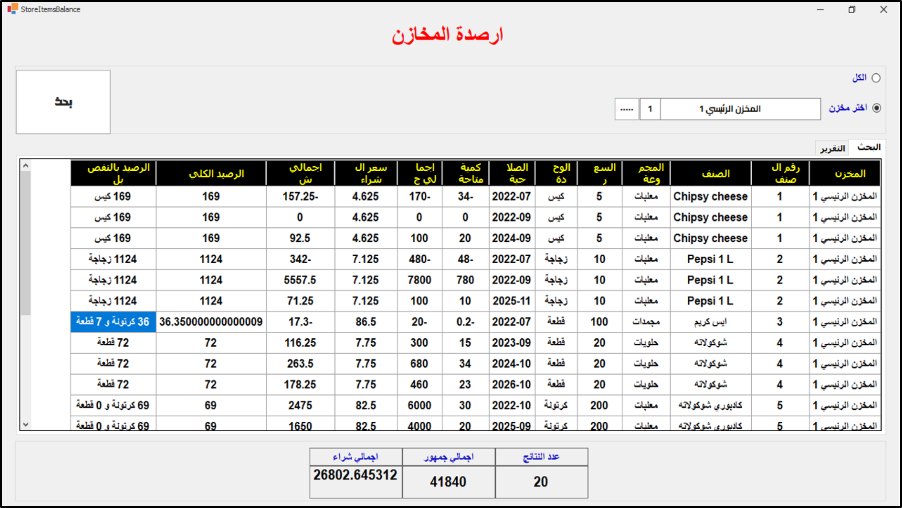Screen dimensions: 902x508
Task: Click the عدد النتائج count value 20
Action: pos(541,480)
